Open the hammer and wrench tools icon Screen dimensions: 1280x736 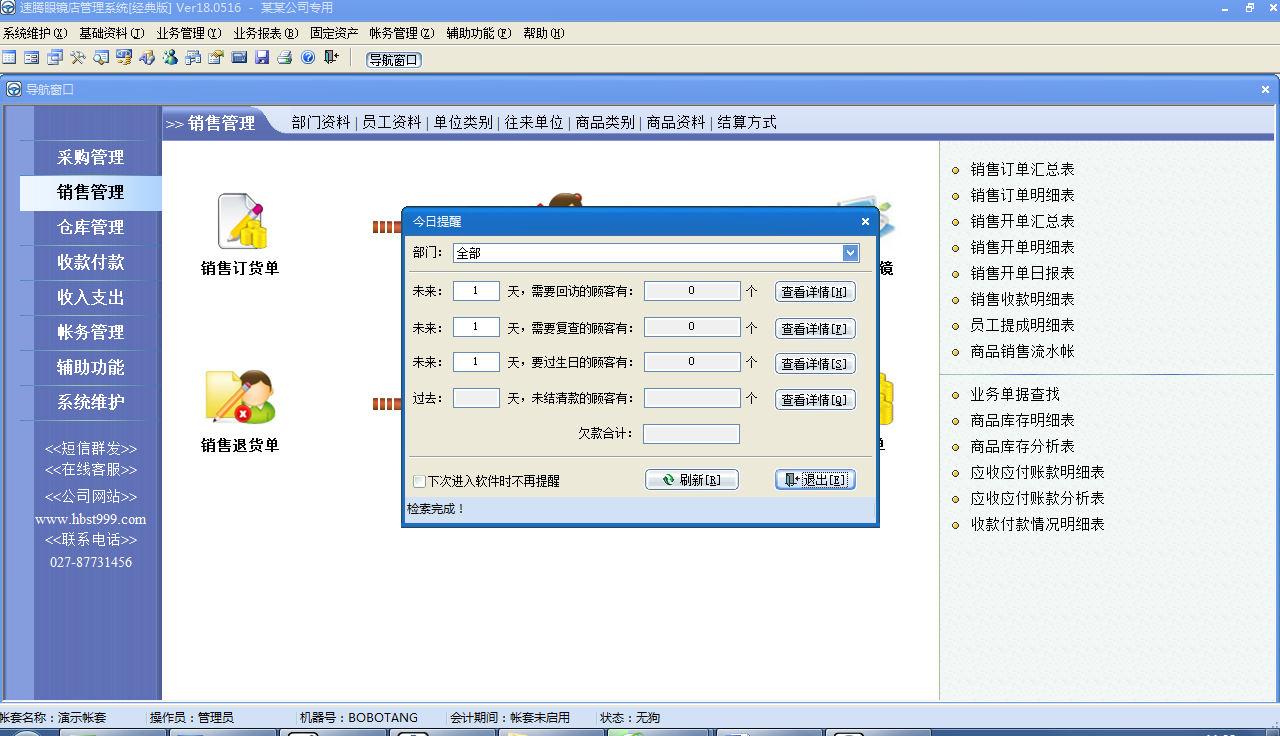pyautogui.click(x=78, y=58)
